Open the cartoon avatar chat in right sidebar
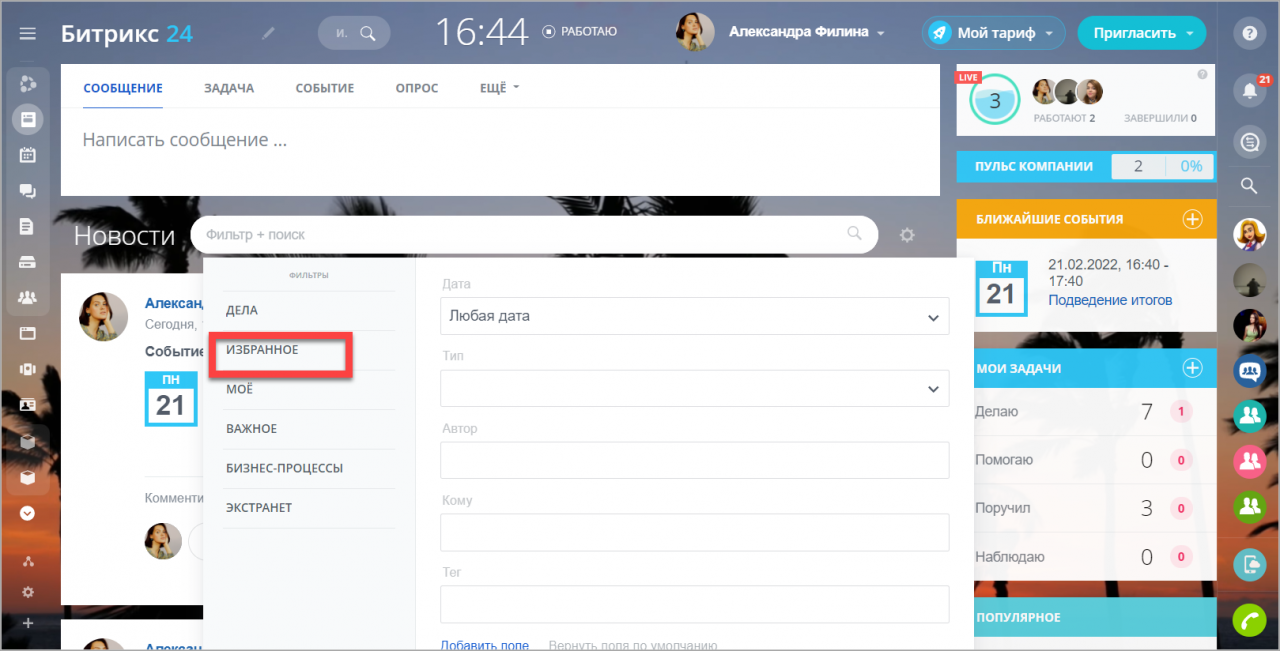The width and height of the screenshot is (1280, 651). [1249, 236]
